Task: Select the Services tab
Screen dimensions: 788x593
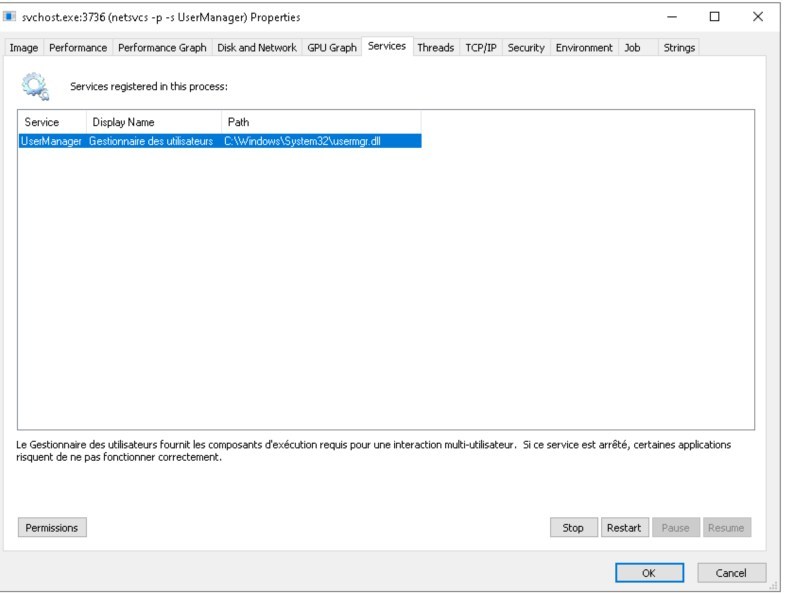Action: pyautogui.click(x=387, y=46)
